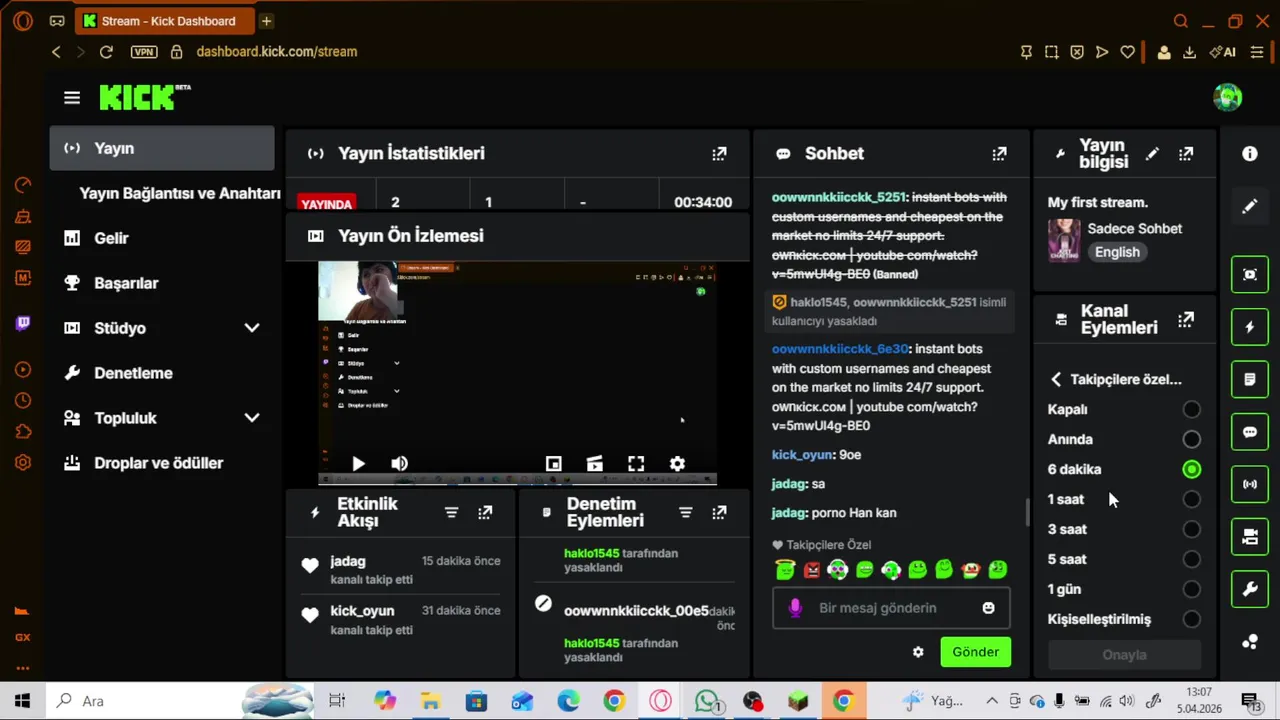Viewport: 1280px width, 720px height.
Task: Click the English language tag
Action: 1117,252
